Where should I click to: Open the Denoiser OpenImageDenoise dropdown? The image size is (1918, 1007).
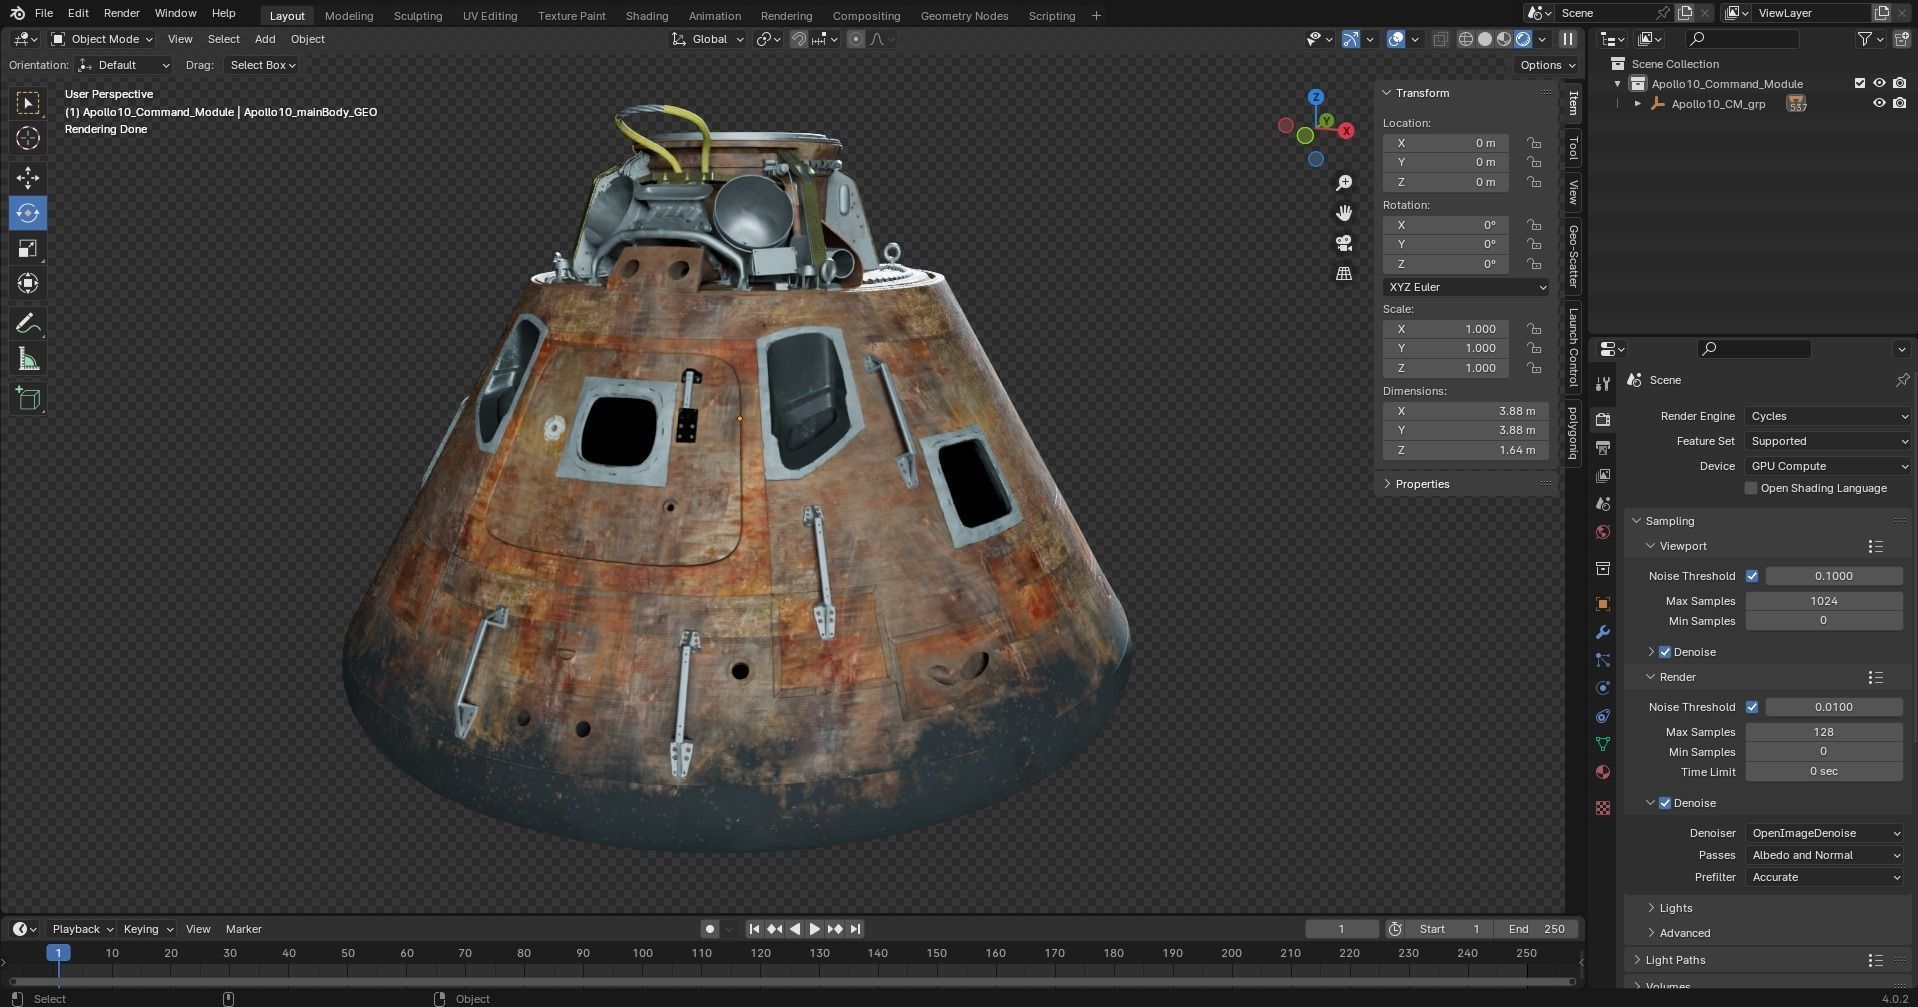(x=1825, y=833)
